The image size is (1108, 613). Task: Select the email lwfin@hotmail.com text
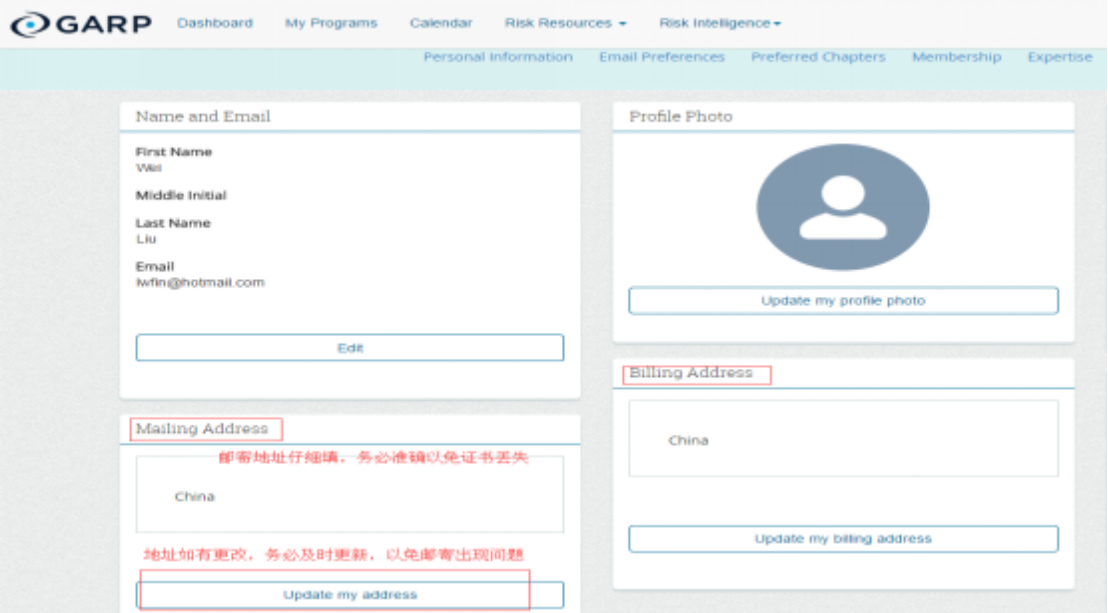200,282
